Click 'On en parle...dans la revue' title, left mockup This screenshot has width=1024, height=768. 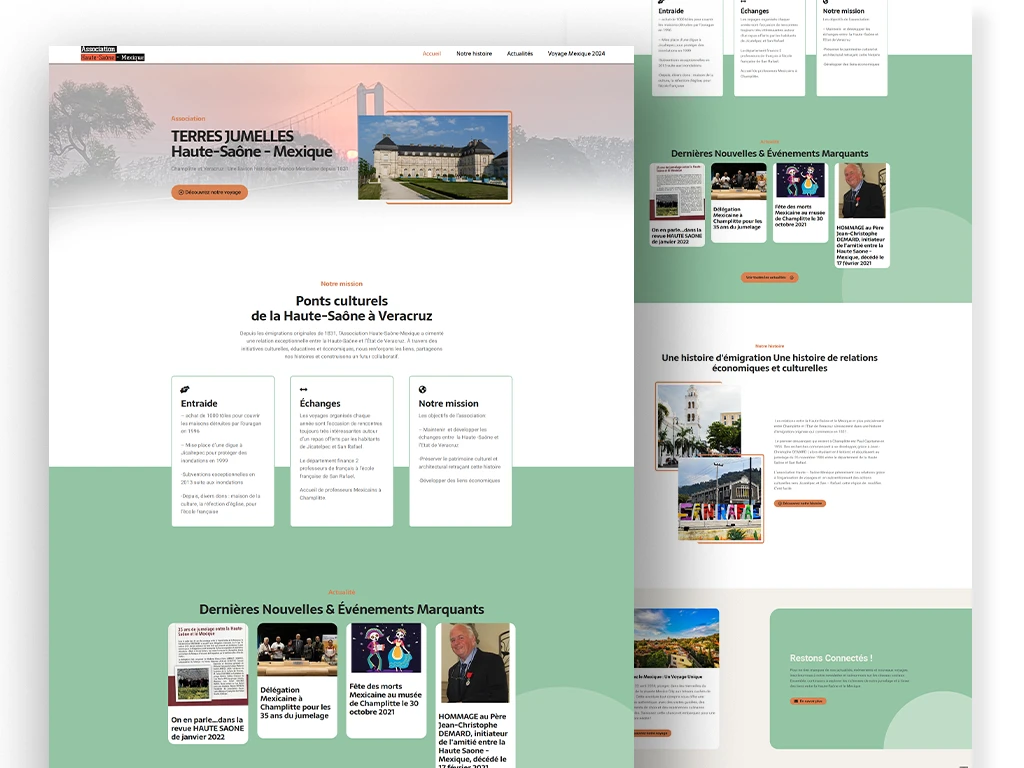click(208, 728)
